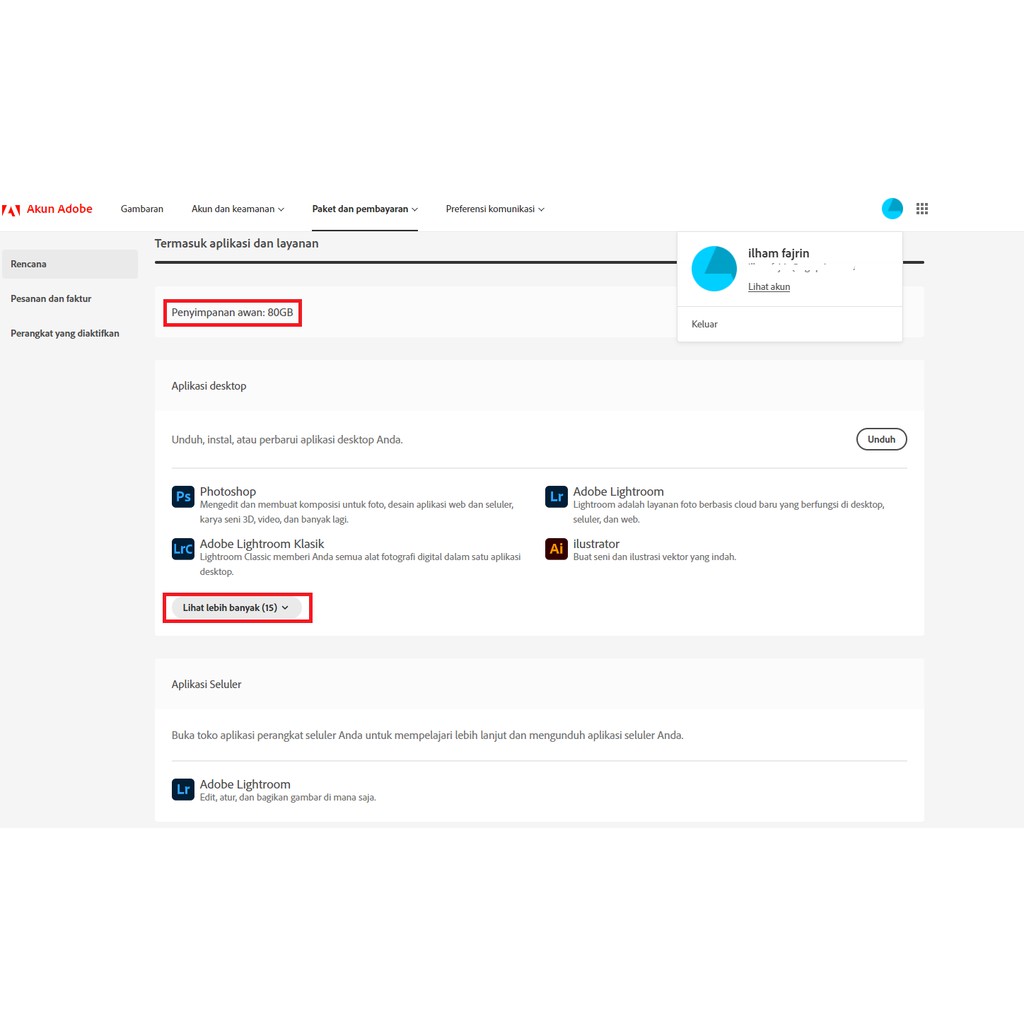The width and height of the screenshot is (1024, 1024).
Task: Expand Lihat lebih banyak (15)
Action: click(x=236, y=607)
